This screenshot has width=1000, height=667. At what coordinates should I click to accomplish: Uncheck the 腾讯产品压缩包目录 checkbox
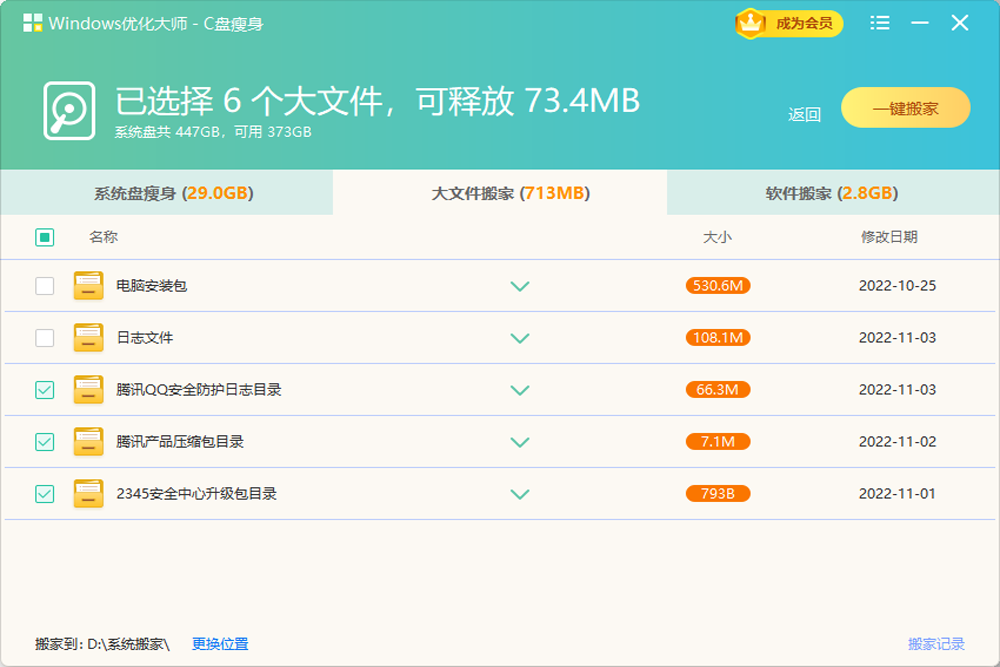pyautogui.click(x=42, y=441)
